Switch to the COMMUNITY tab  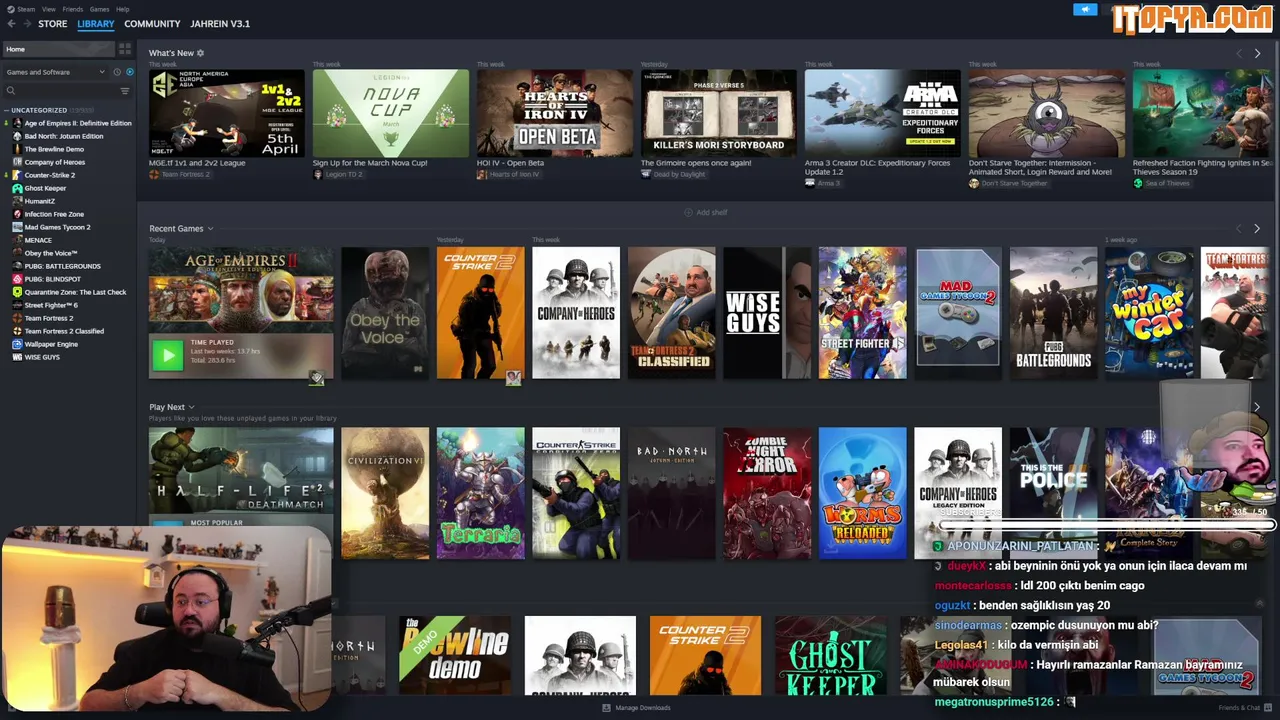tap(152, 23)
